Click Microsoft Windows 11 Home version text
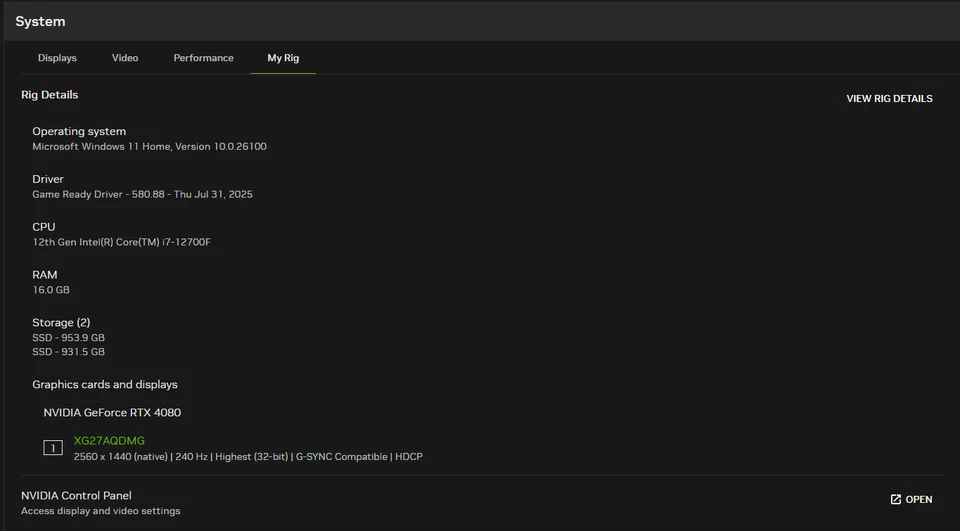Screen dimensions: 960x531 [x=149, y=146]
